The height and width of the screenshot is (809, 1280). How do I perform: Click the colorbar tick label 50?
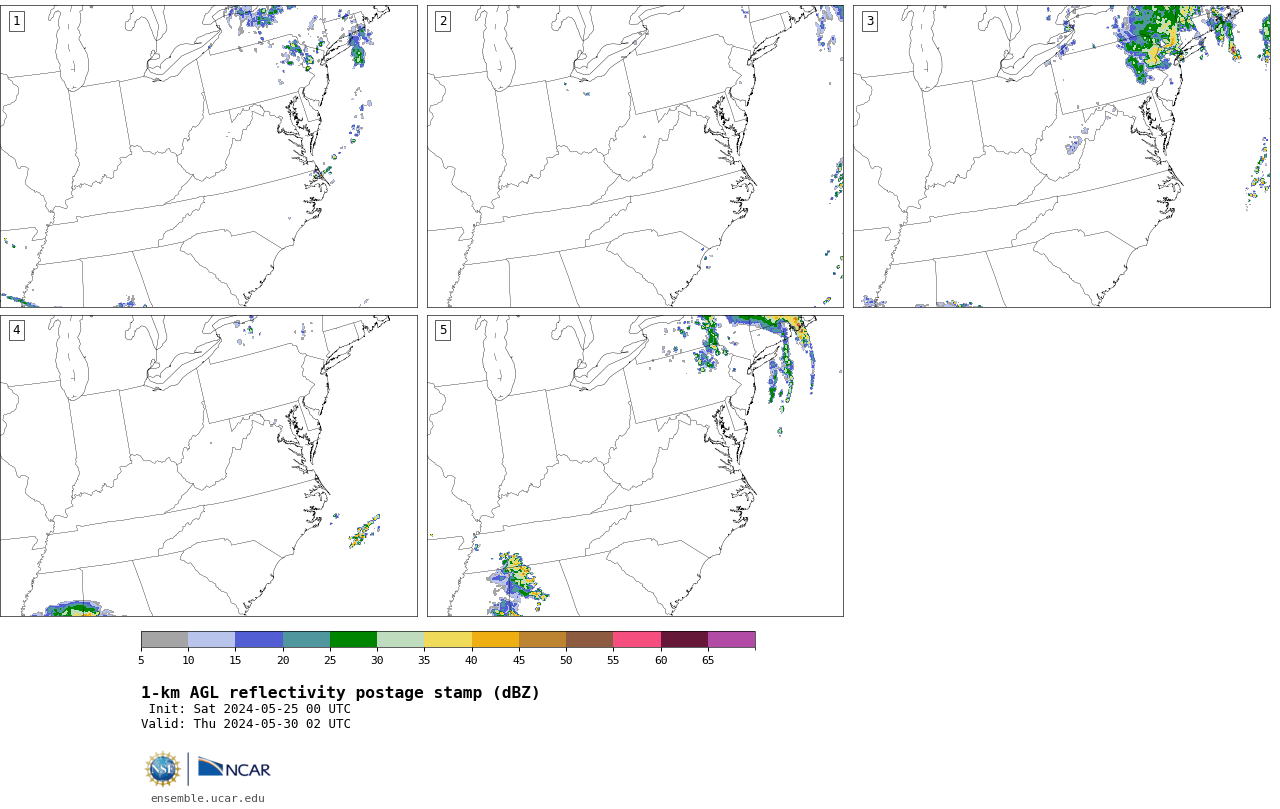tap(566, 660)
